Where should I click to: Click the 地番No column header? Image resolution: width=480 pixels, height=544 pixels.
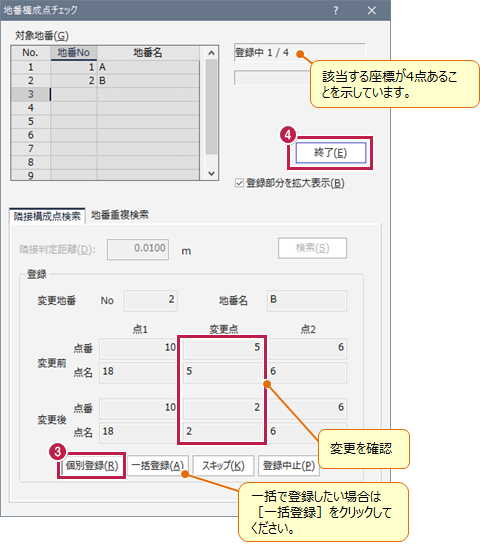point(74,53)
